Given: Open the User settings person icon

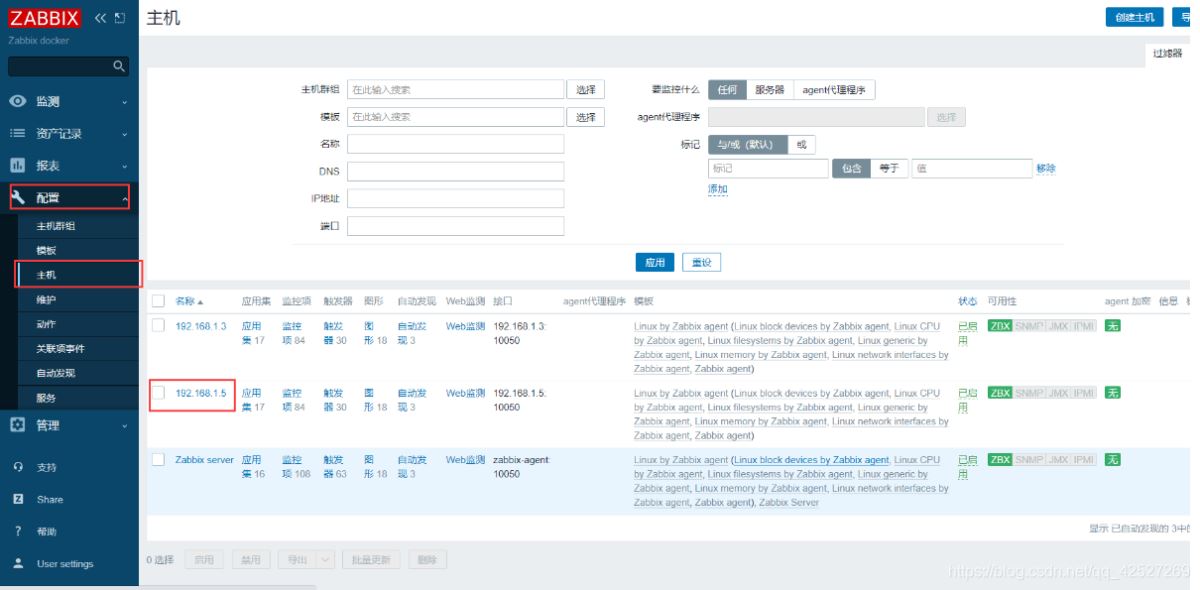Looking at the screenshot, I should tap(17, 563).
